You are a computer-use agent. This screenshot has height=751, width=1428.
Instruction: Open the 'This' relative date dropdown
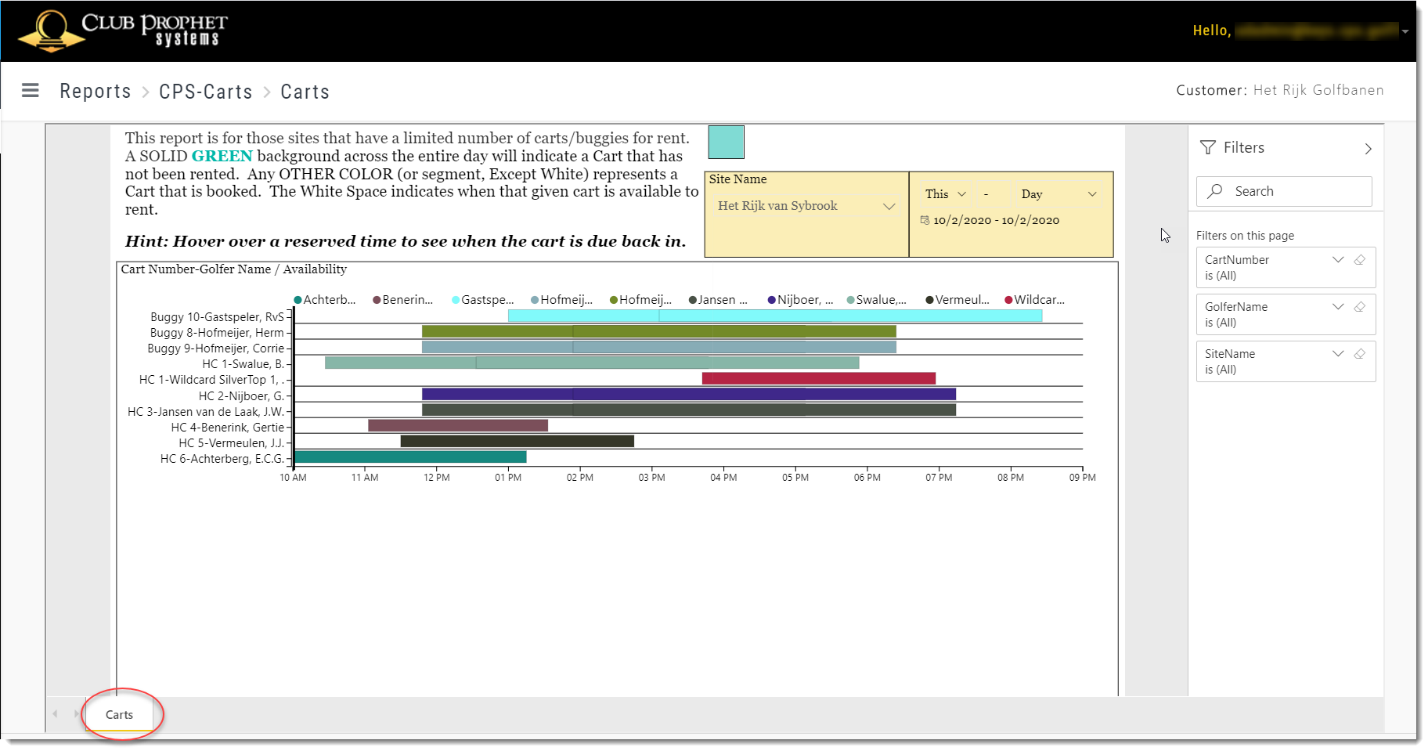click(945, 194)
